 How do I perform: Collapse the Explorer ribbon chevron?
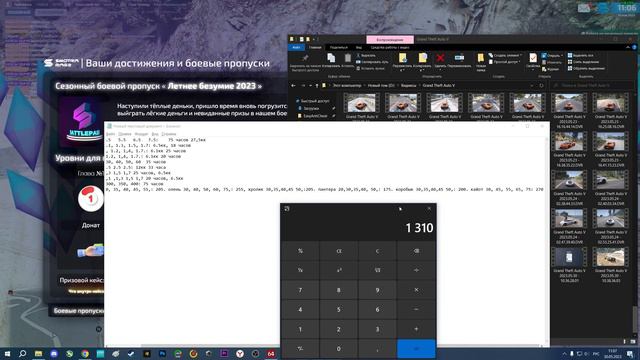(x=628, y=47)
